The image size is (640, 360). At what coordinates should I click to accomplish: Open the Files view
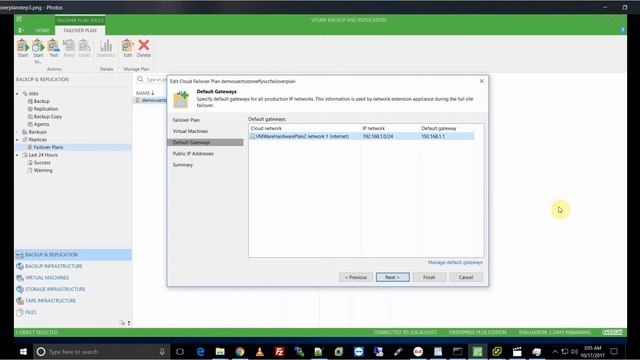[x=73, y=312]
